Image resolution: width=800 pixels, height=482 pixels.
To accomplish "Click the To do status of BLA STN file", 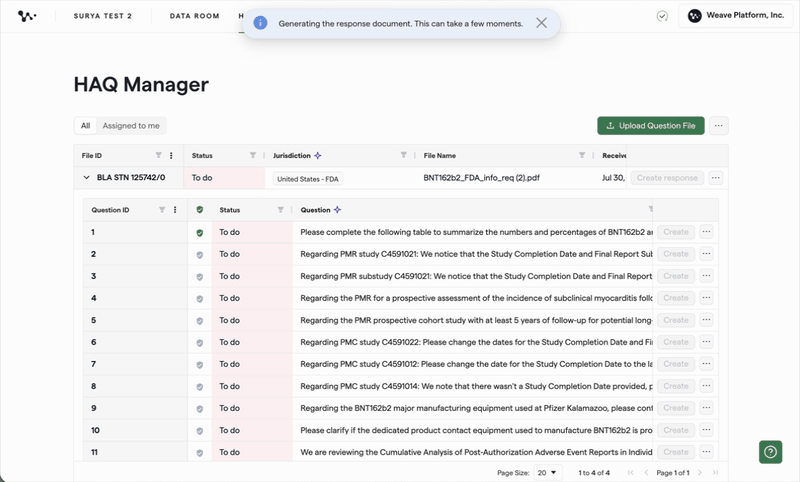I will [x=202, y=177].
